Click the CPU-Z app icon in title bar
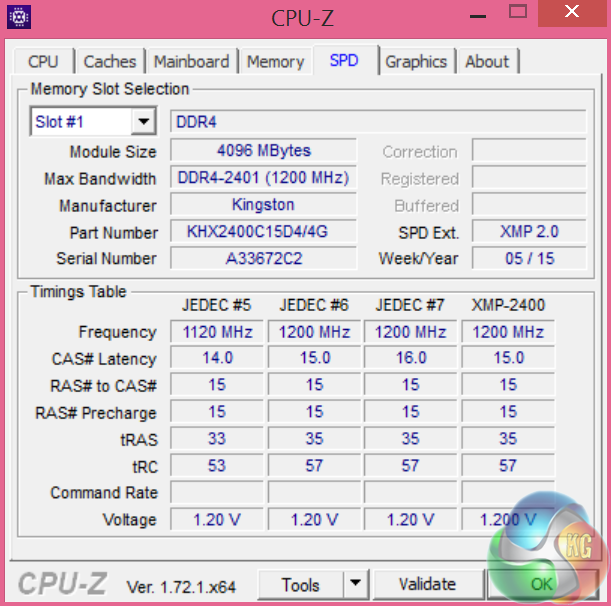 click(x=19, y=16)
